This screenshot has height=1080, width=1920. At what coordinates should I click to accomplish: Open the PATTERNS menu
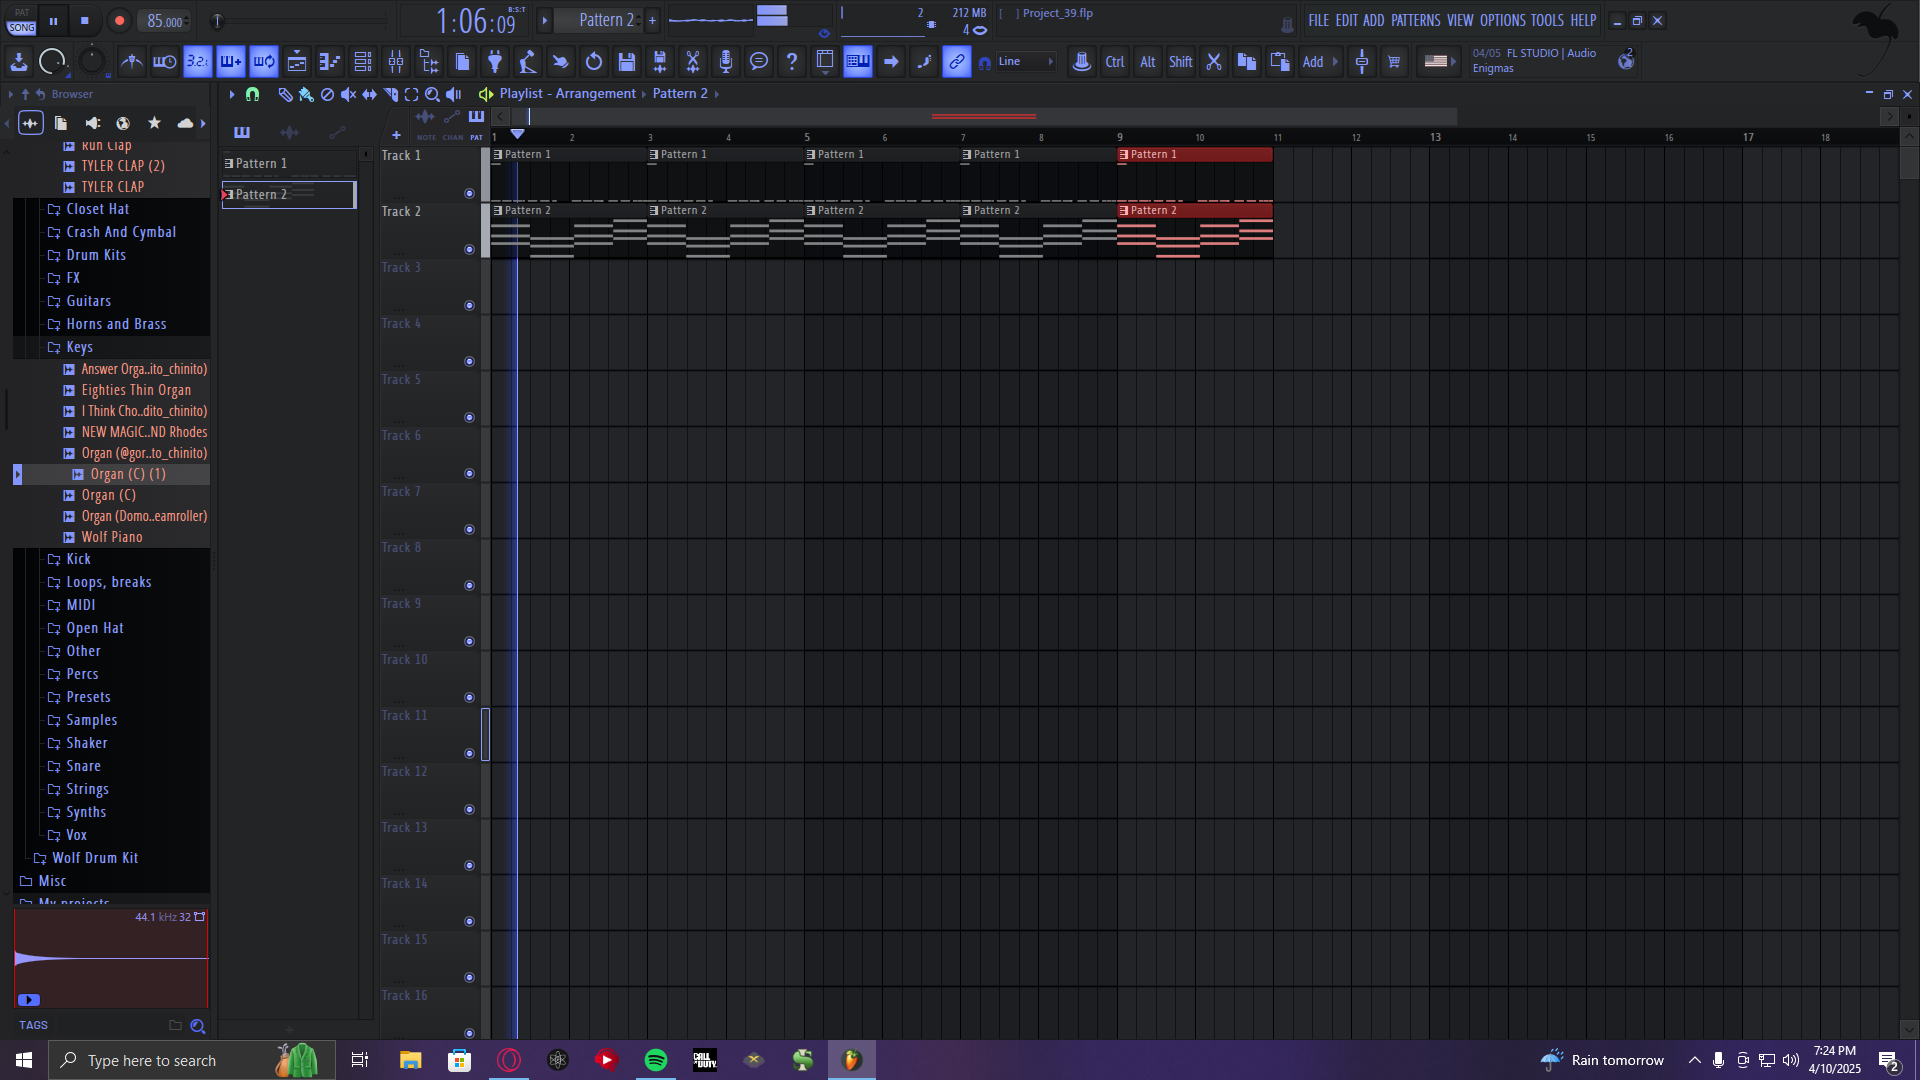(1415, 20)
